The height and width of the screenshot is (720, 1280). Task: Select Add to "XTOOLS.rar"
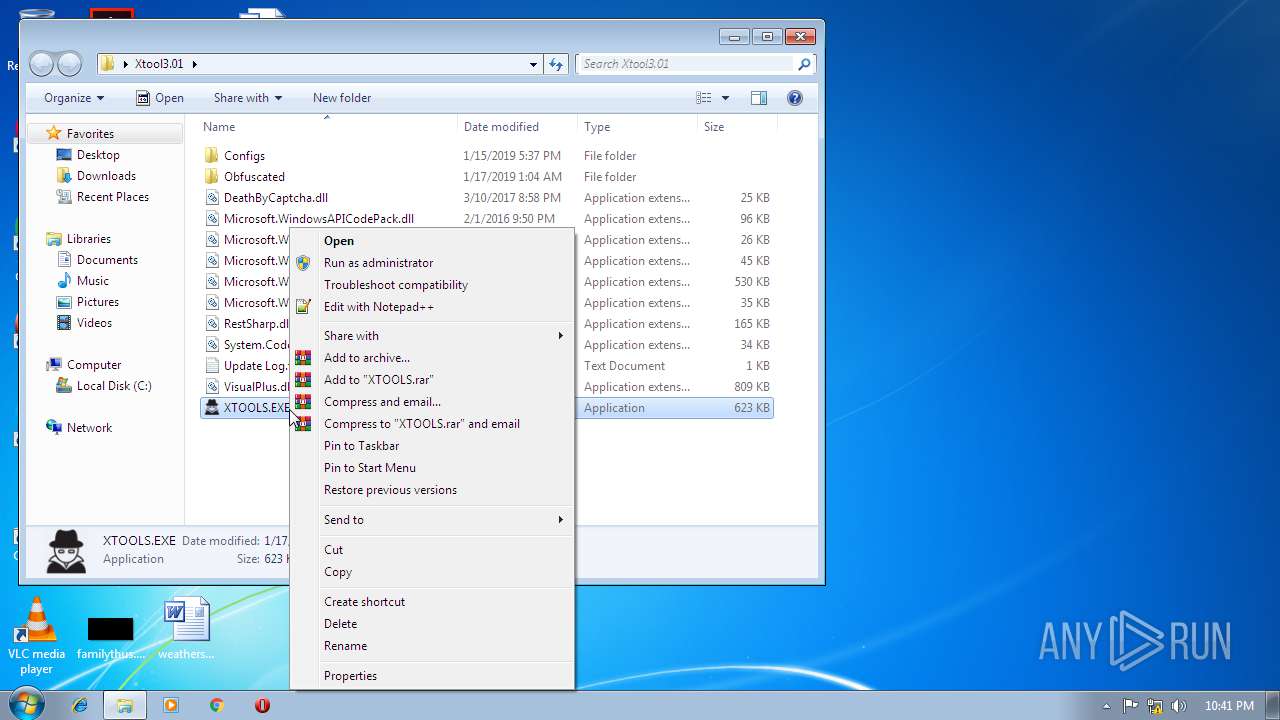[x=433, y=380]
